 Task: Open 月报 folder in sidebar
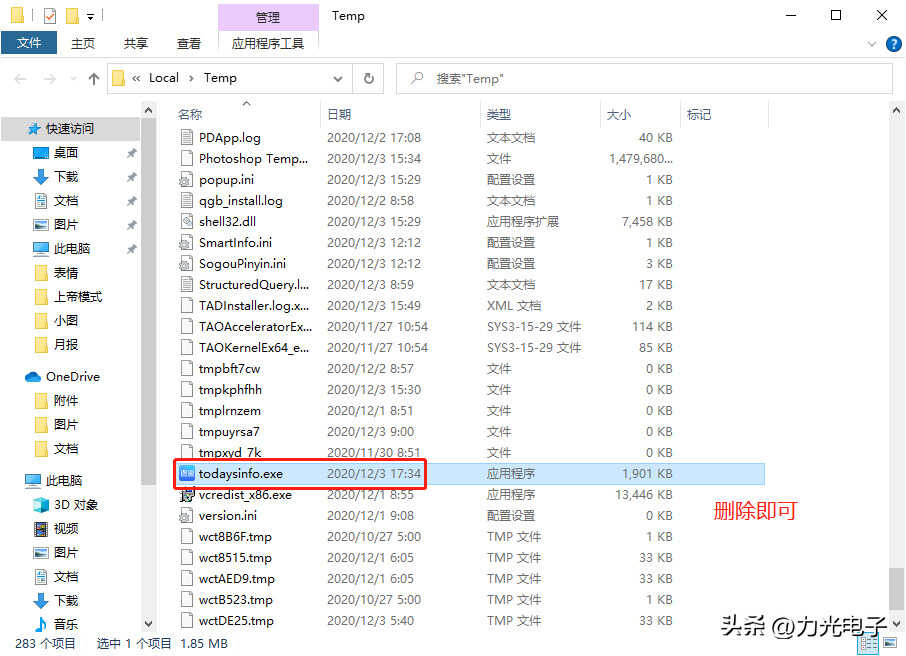coord(65,344)
